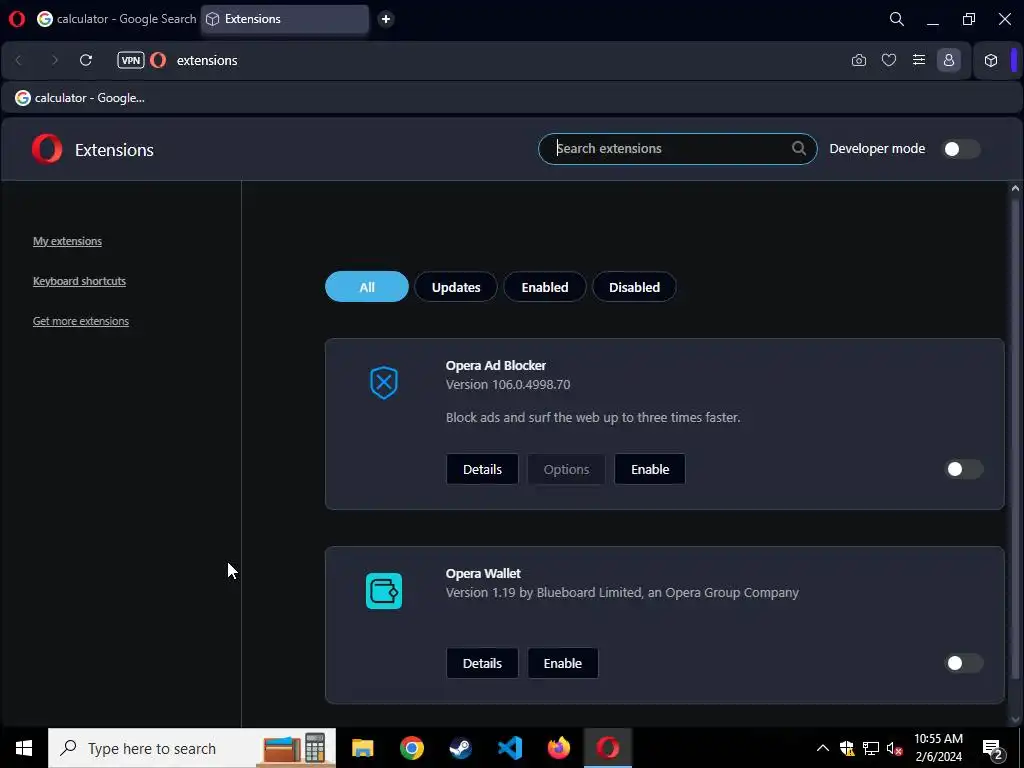Open the extensions cube icon in toolbar
This screenshot has width=1024, height=768.
click(x=991, y=60)
